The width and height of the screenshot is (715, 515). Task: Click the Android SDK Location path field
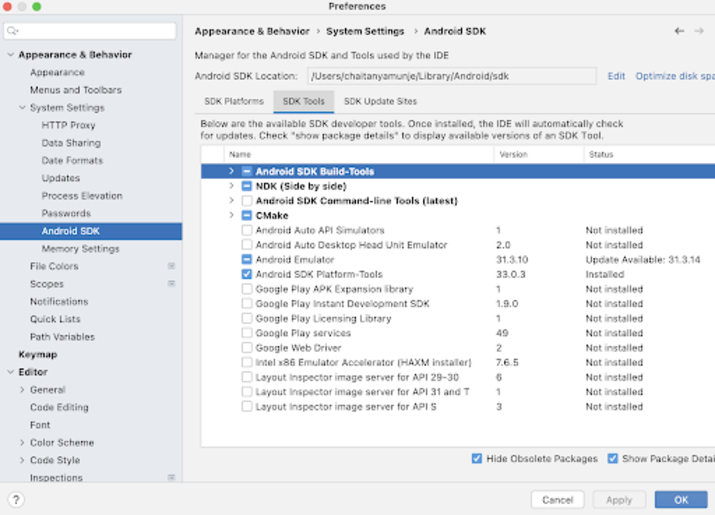450,76
